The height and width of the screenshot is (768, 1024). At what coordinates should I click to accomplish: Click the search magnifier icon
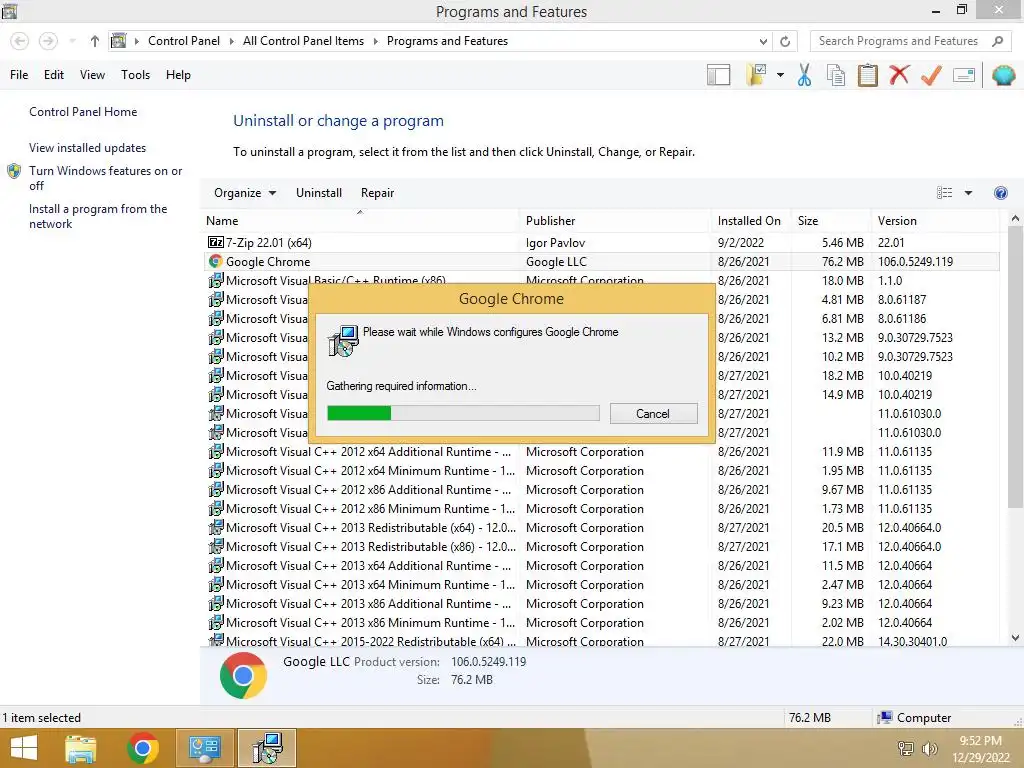(x=997, y=41)
